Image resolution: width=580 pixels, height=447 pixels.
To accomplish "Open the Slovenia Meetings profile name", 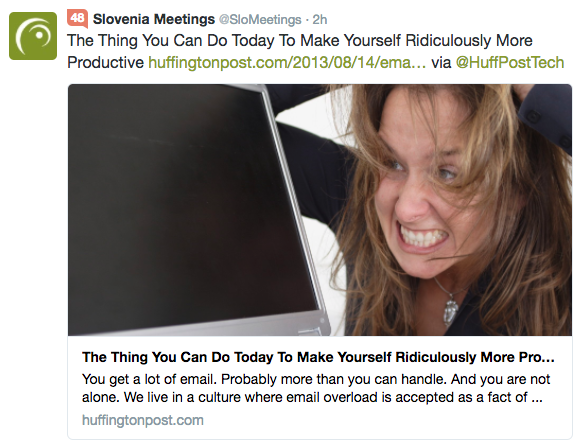I will click(154, 19).
